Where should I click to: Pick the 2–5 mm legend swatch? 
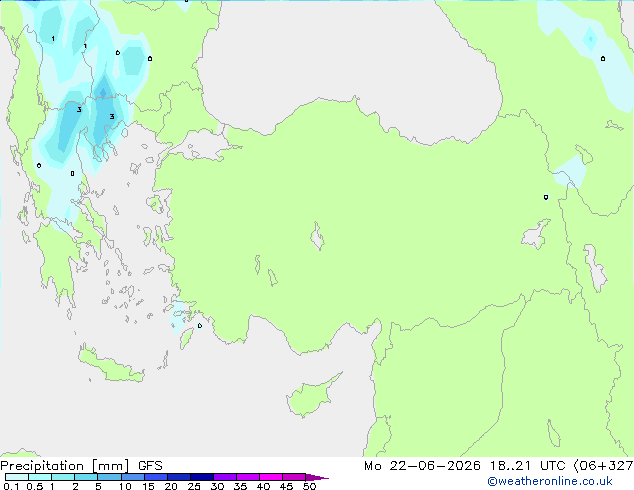pos(86,477)
